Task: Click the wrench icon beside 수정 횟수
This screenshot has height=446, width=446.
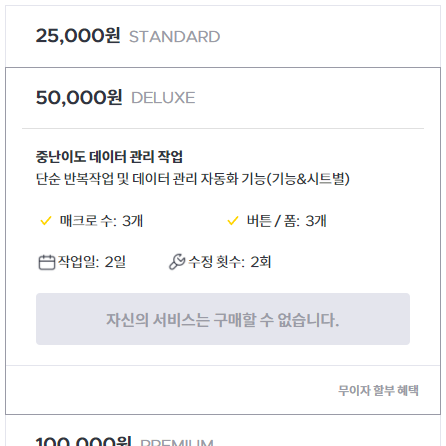Action: [x=177, y=262]
